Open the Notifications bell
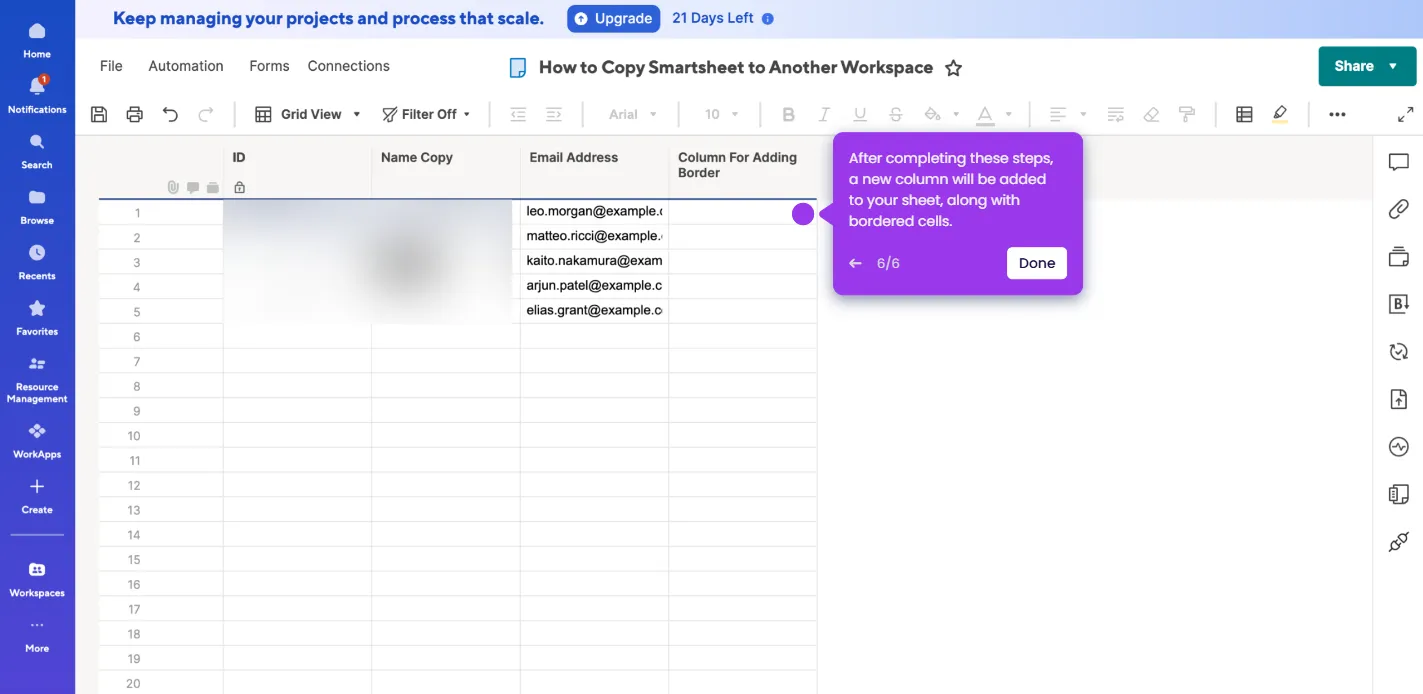Image resolution: width=1423 pixels, height=694 pixels. point(37,95)
